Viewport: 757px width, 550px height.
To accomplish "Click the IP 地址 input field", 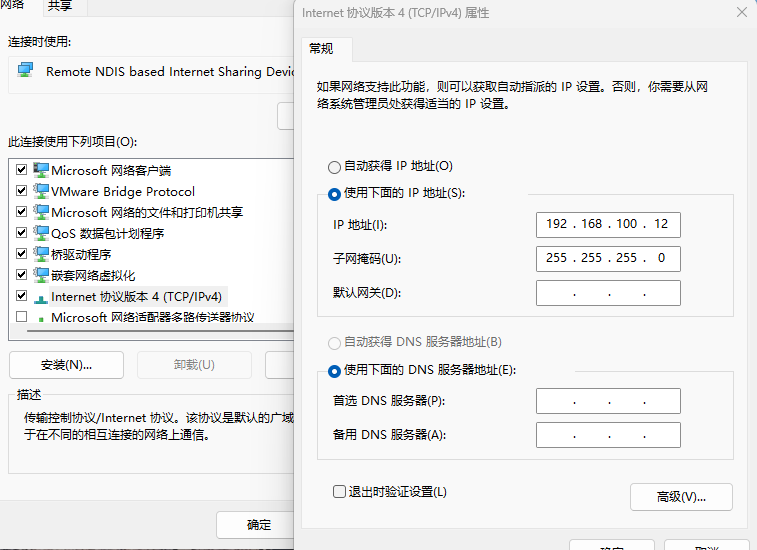I will pyautogui.click(x=608, y=225).
